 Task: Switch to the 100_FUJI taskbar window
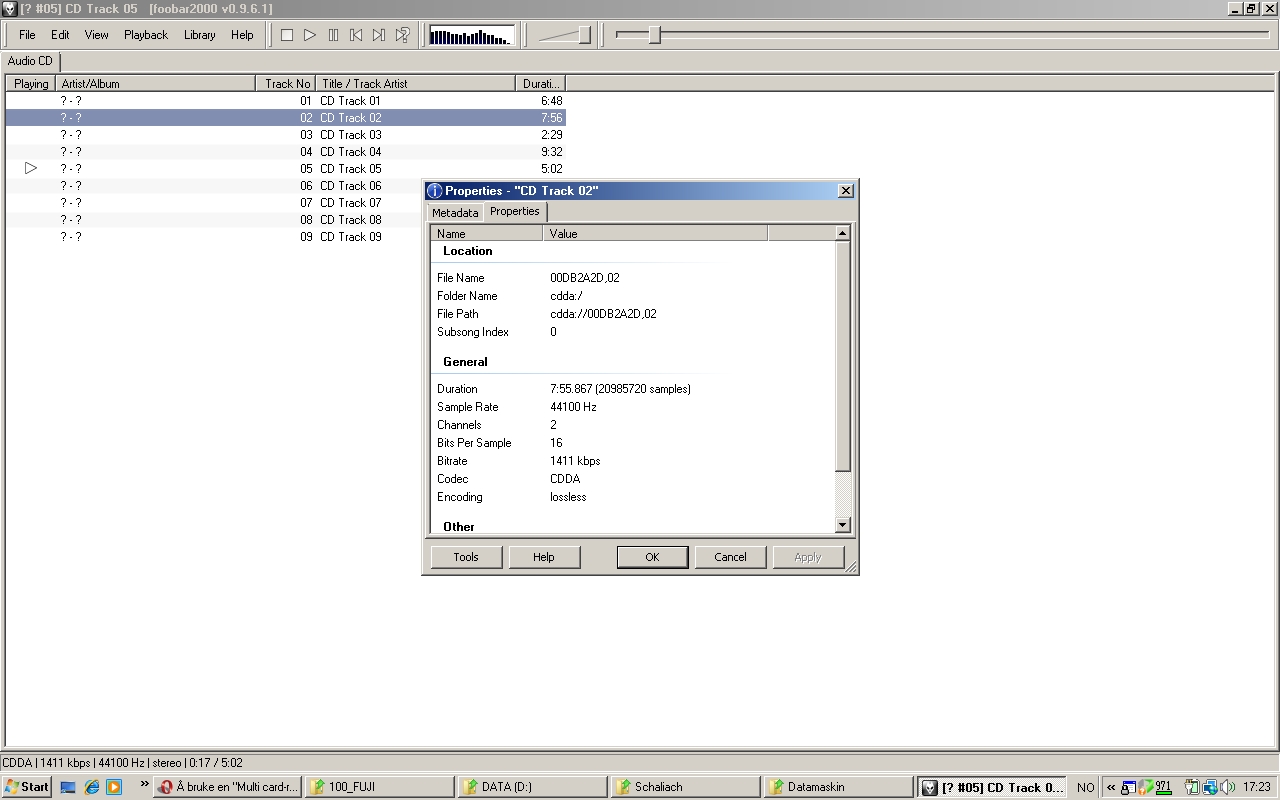(378, 787)
